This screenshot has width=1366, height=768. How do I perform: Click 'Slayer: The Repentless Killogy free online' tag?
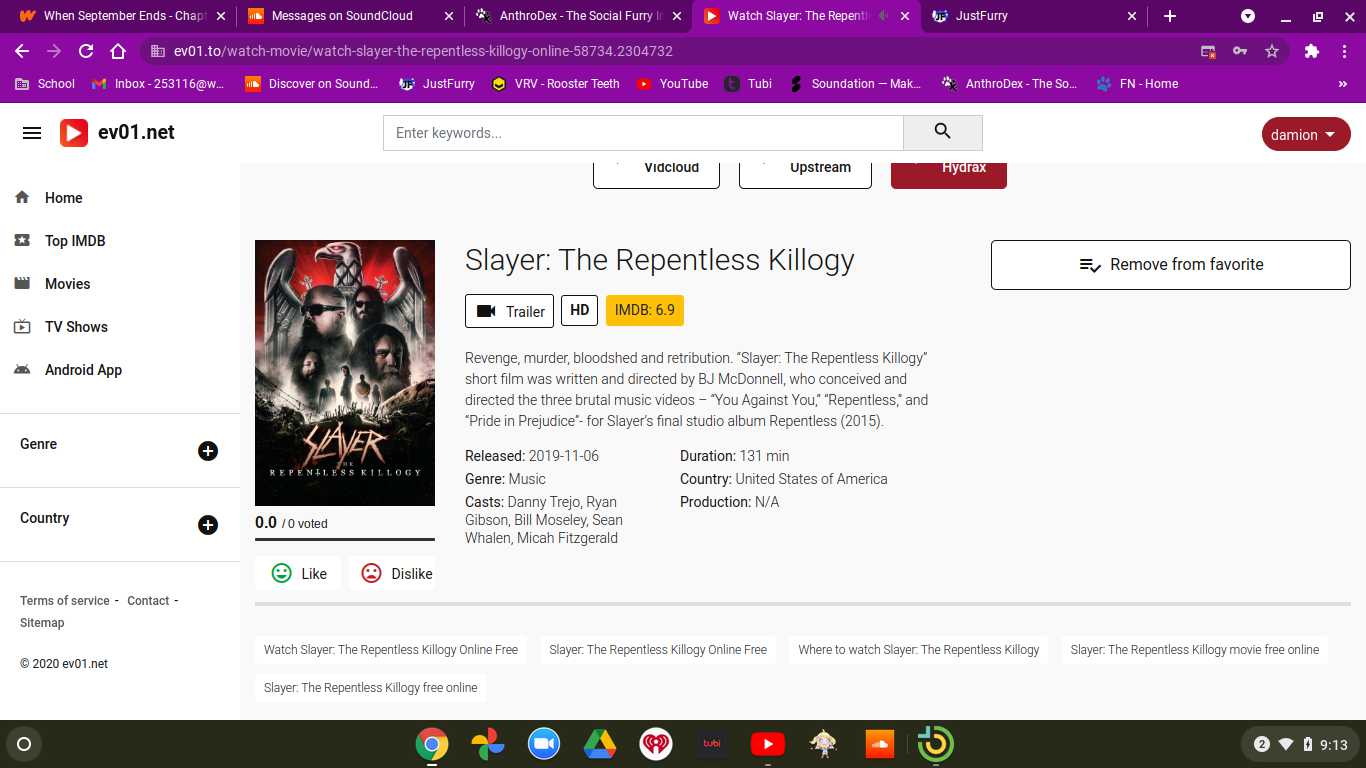pos(371,688)
